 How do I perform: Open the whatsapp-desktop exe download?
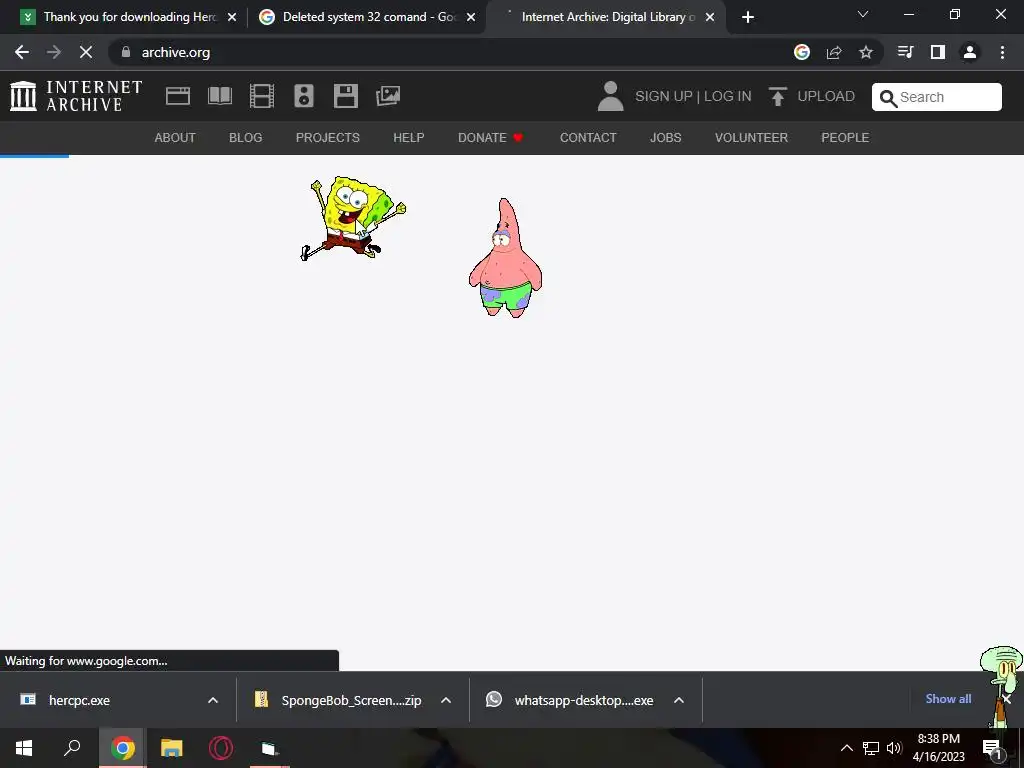[570, 700]
